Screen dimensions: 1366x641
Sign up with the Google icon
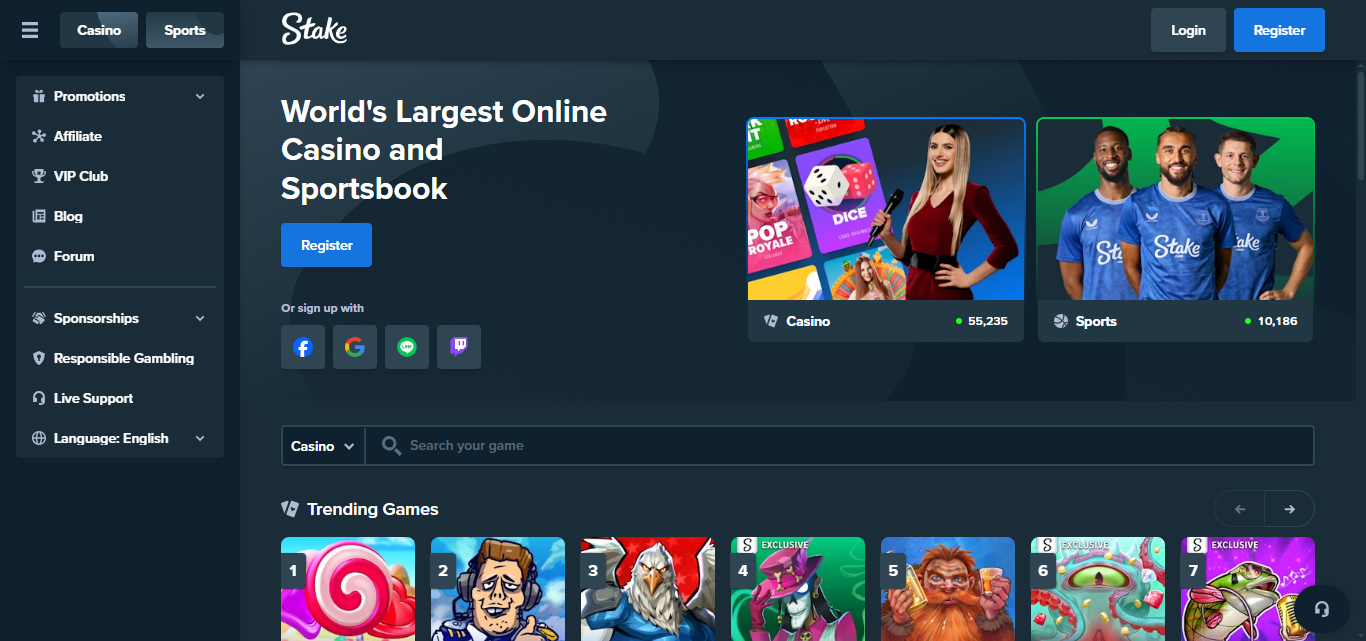tap(355, 347)
